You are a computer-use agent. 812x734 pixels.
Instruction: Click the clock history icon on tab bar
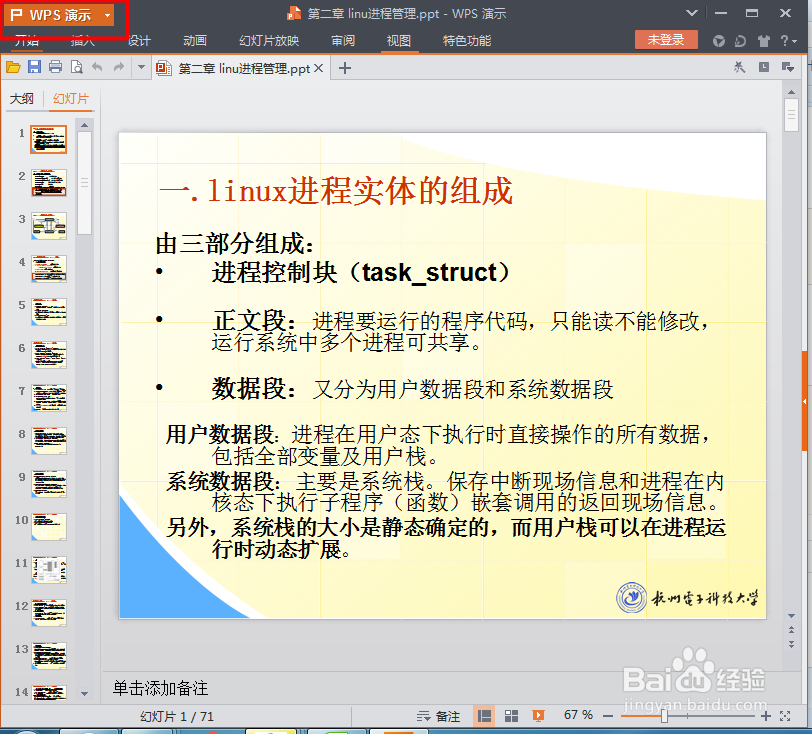(764, 67)
